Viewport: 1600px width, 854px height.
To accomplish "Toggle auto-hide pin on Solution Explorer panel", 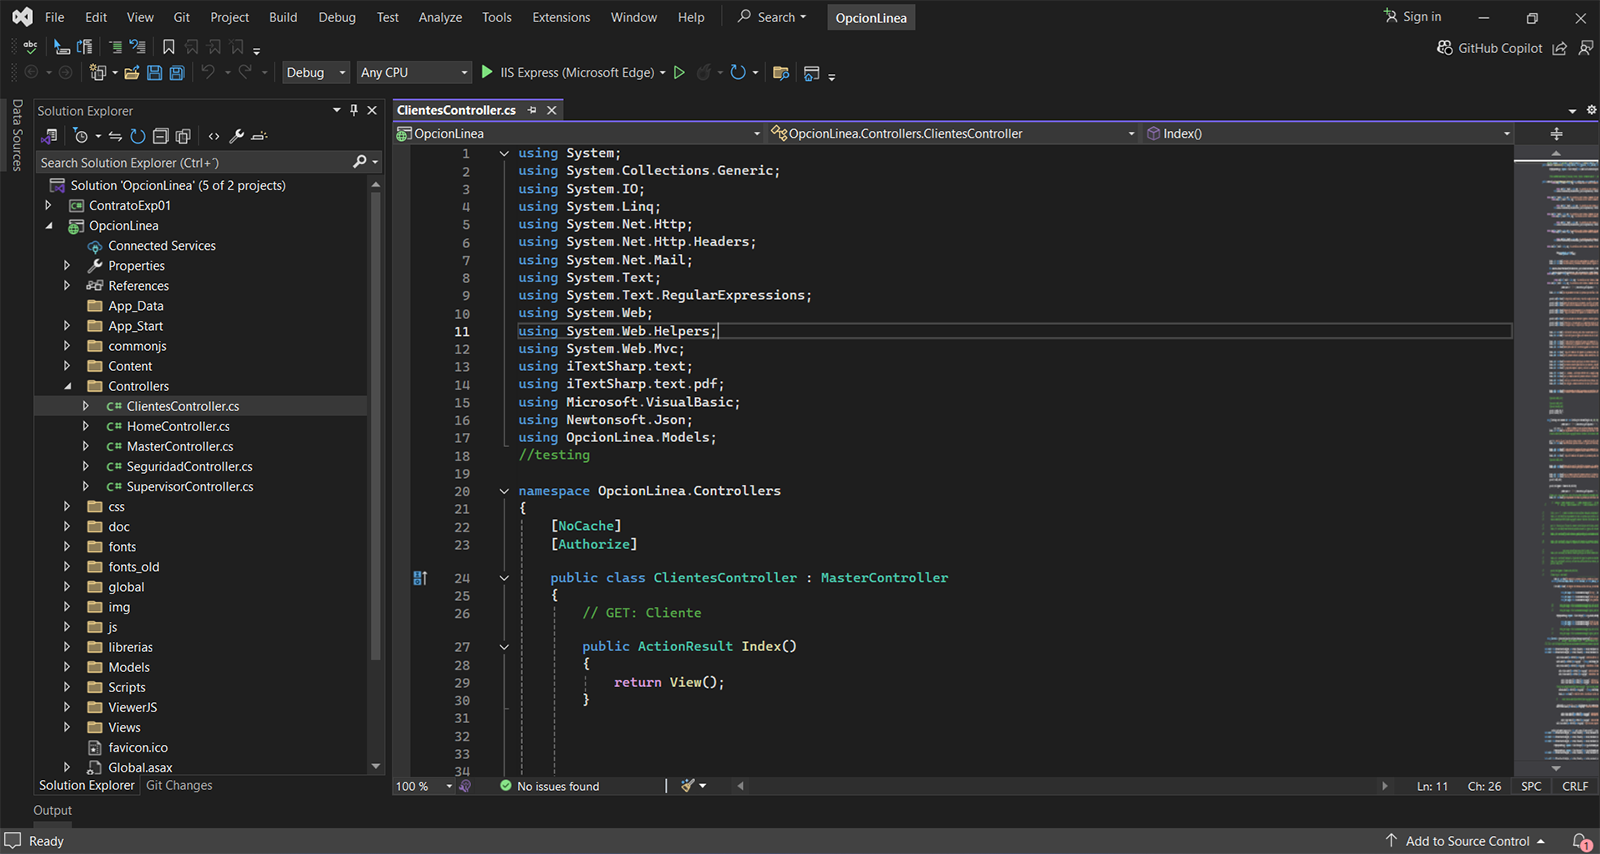I will pos(354,110).
